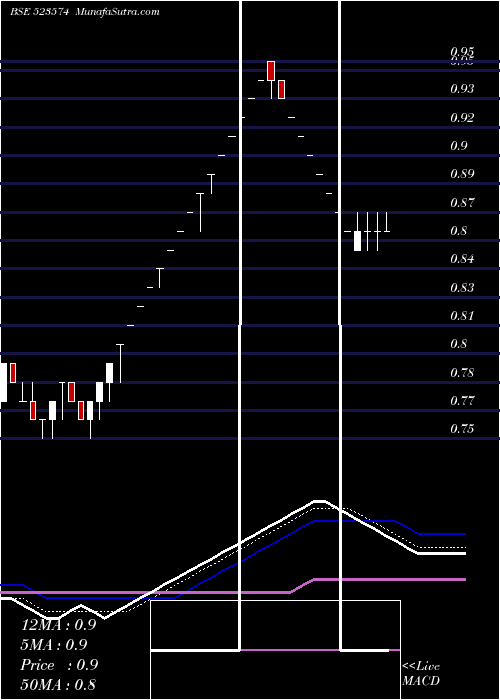Viewport: 500px width, 700px height.
Task: Click the <<Live MACD label
Action: tap(421, 674)
